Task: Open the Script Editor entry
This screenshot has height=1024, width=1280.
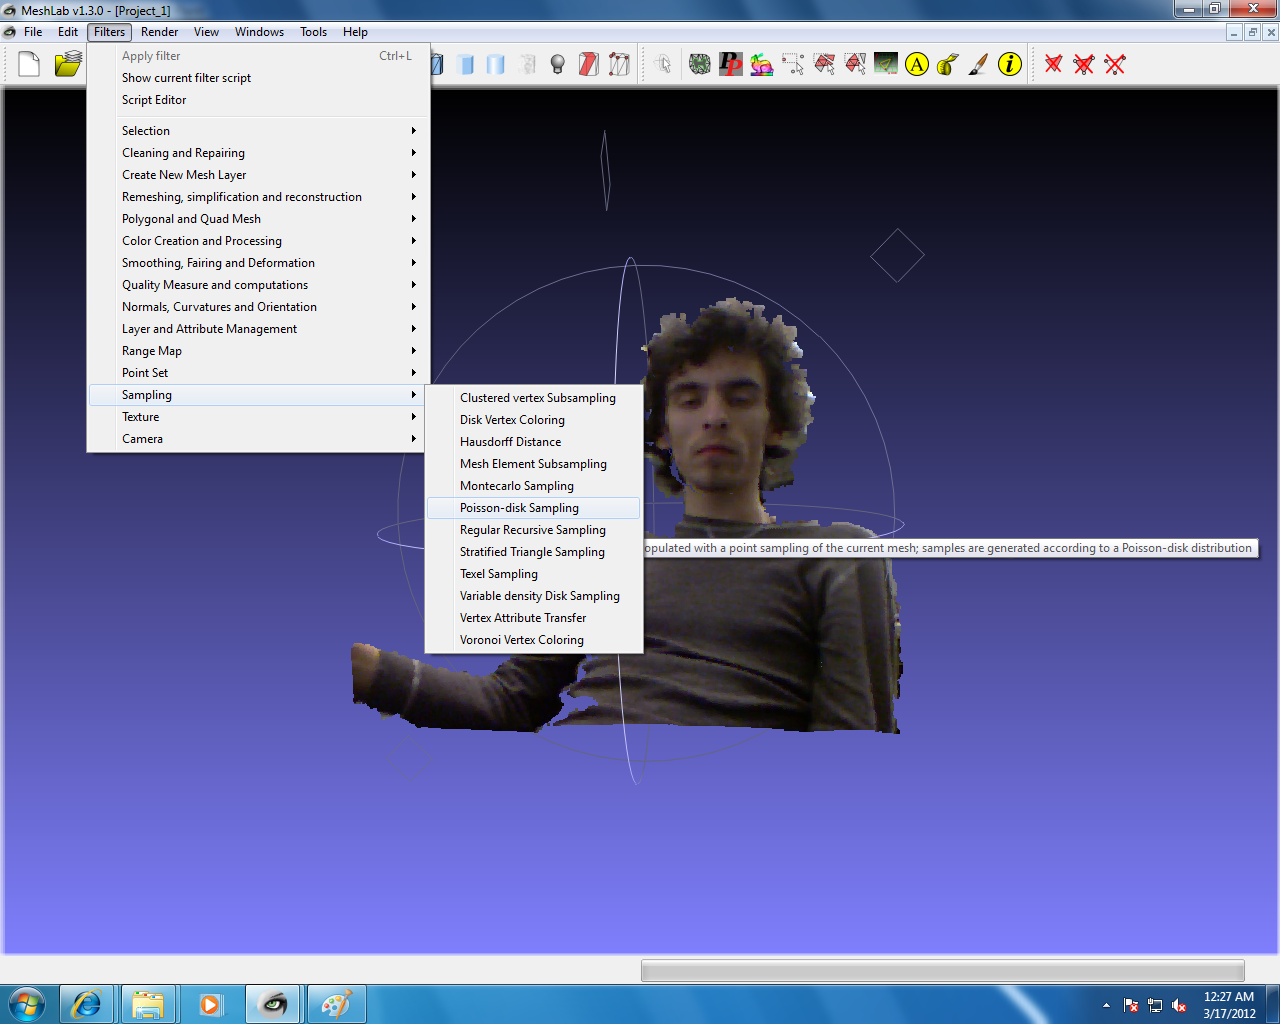Action: (260, 100)
